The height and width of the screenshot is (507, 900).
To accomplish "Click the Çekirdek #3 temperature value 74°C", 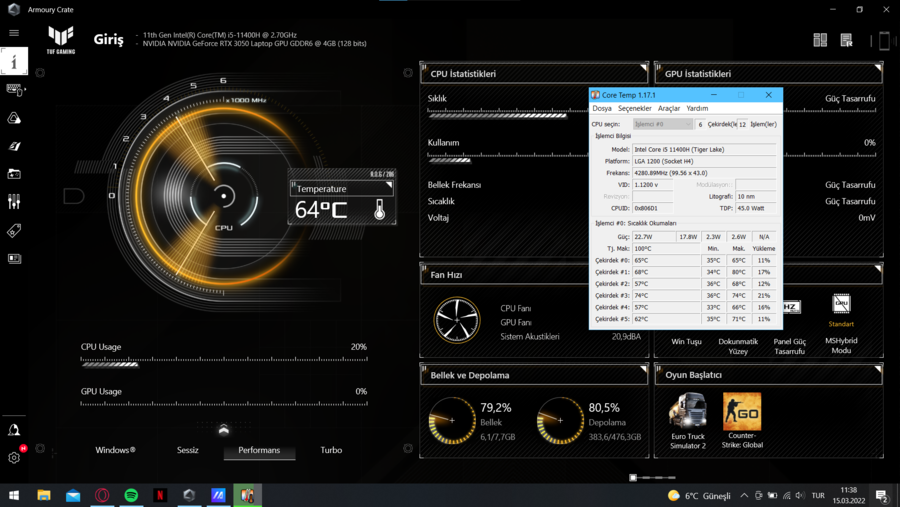I will (666, 295).
